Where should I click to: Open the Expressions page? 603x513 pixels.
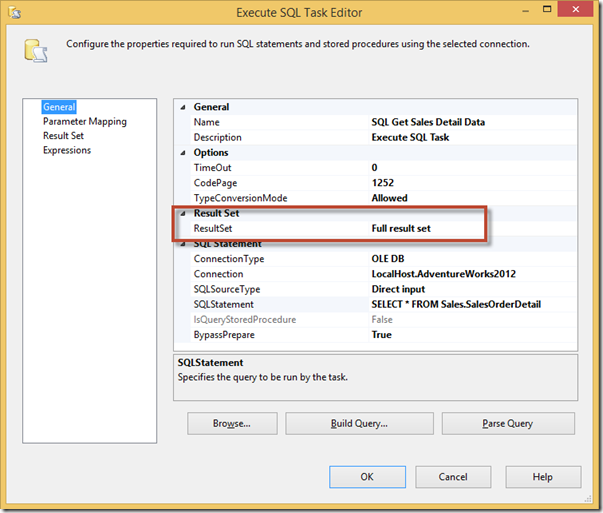click(x=66, y=150)
